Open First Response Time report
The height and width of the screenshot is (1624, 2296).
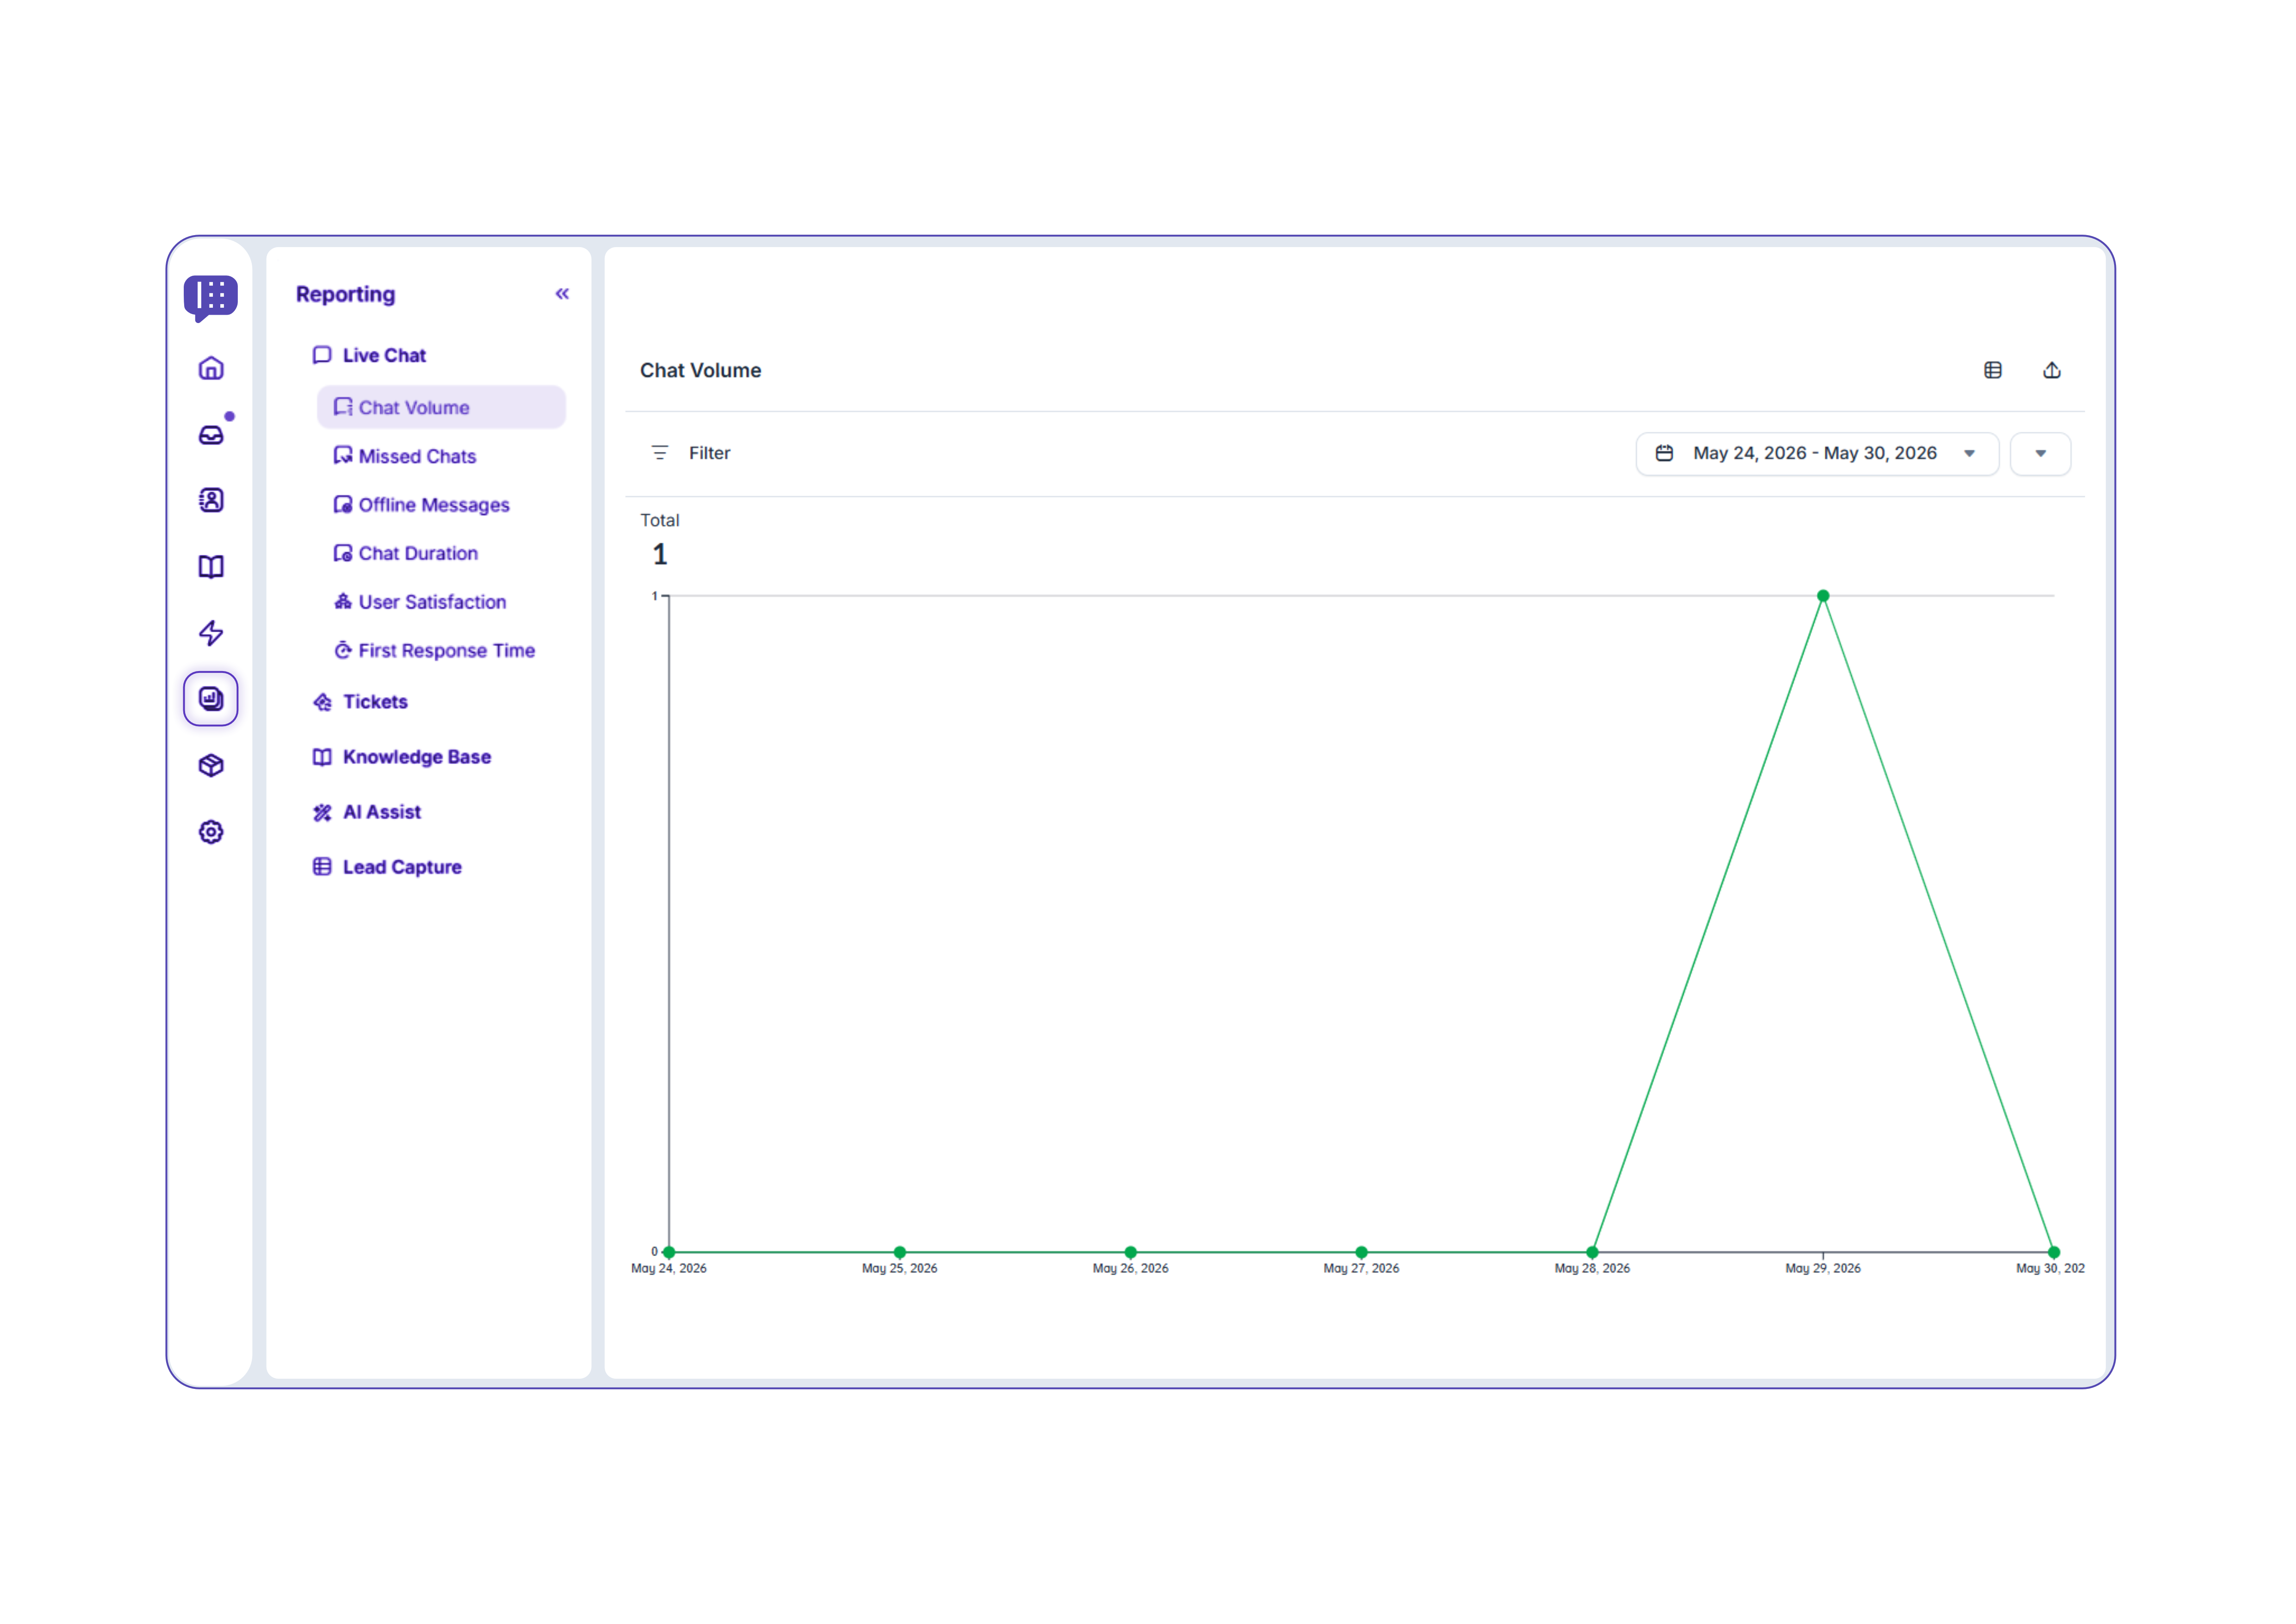coord(434,651)
